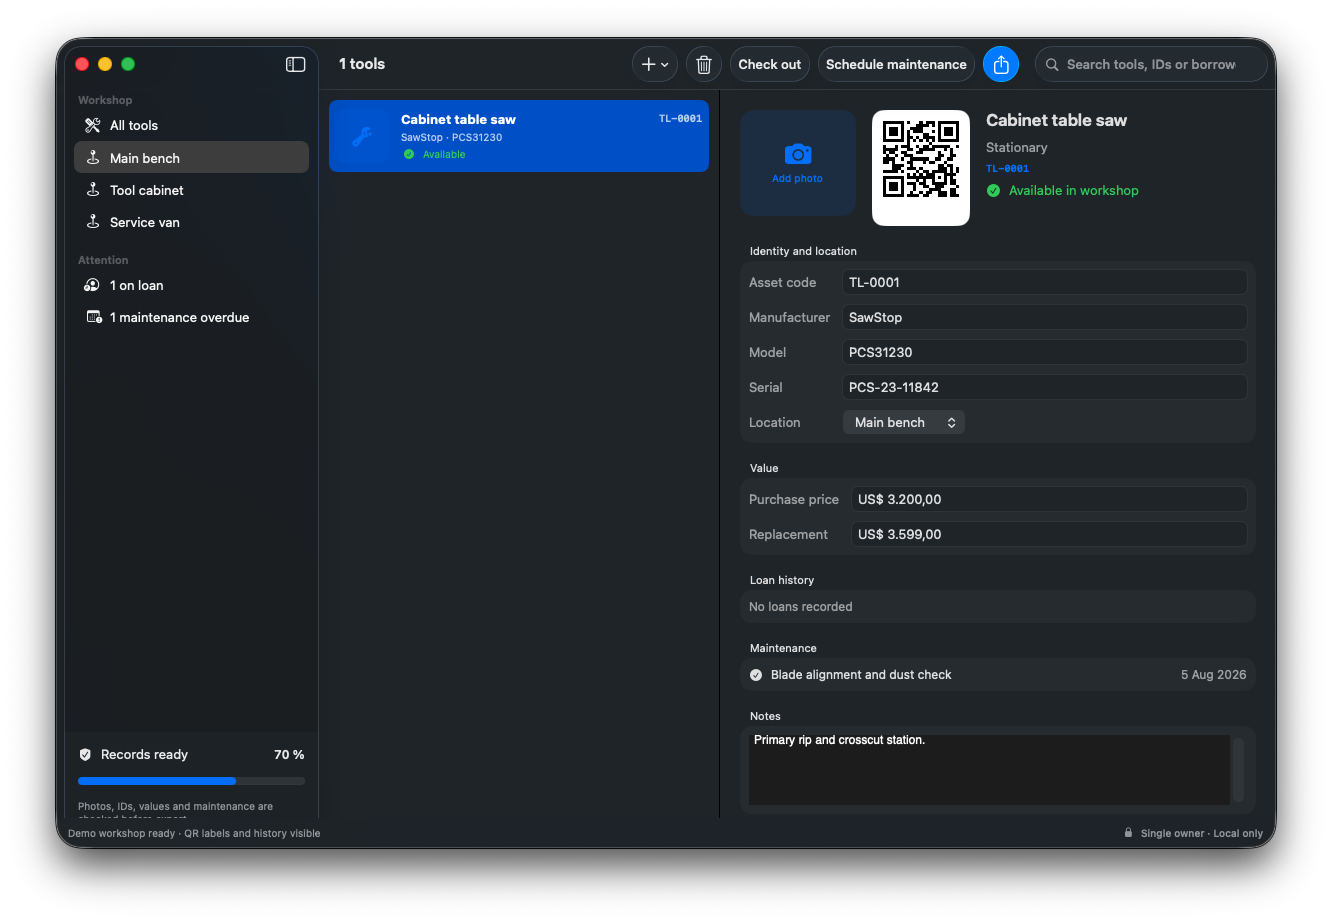The height and width of the screenshot is (922, 1332).
Task: Click Blade alignment and dust check text
Action: pyautogui.click(x=861, y=675)
